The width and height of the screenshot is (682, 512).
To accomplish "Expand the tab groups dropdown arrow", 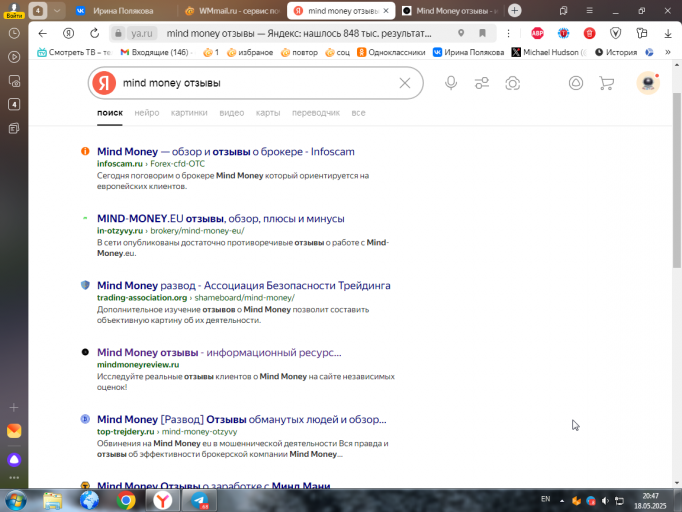I will click(57, 10).
